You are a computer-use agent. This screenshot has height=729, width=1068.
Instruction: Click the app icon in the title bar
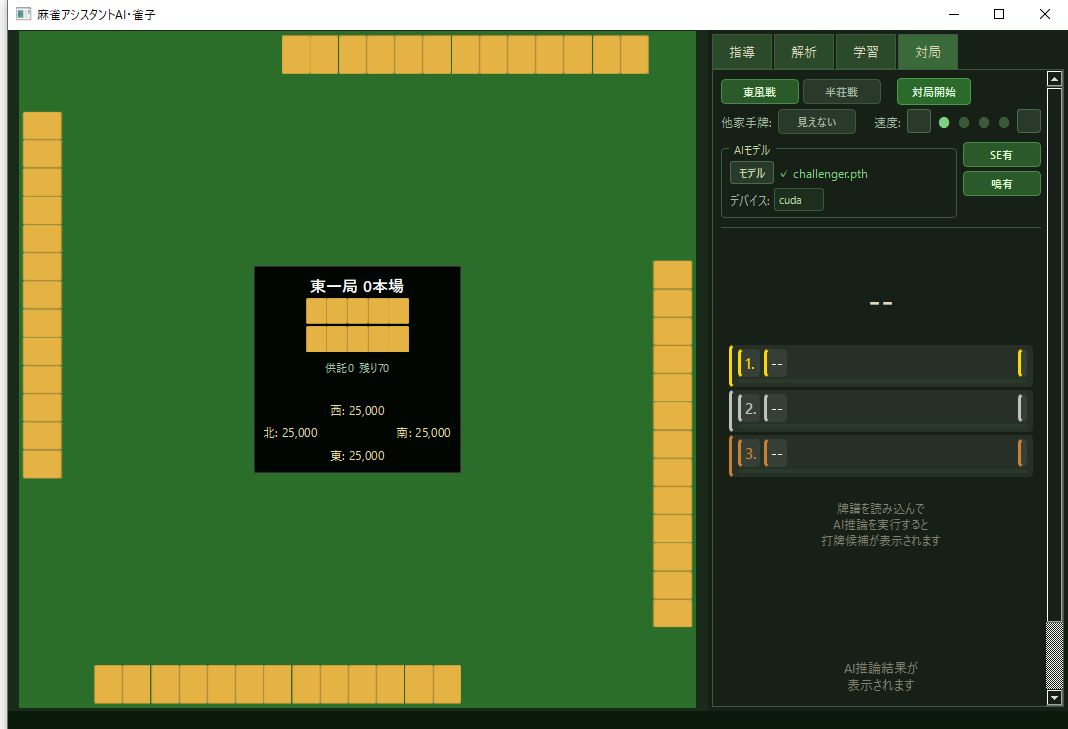23,14
